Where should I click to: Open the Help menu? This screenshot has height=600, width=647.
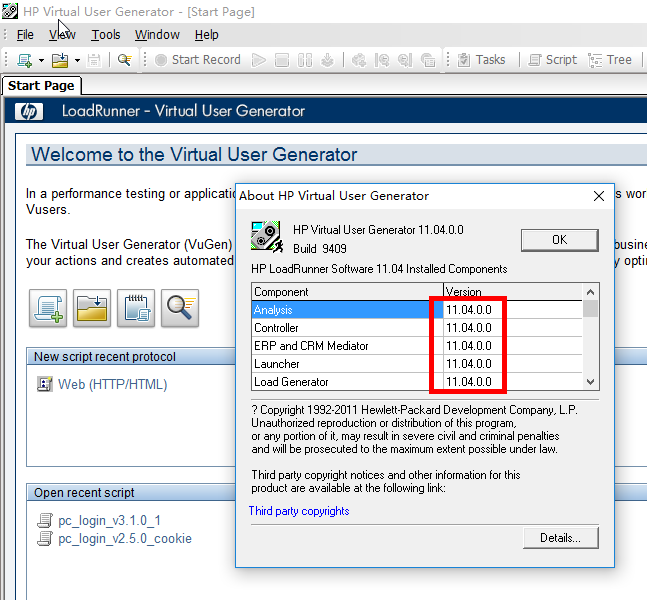click(207, 35)
